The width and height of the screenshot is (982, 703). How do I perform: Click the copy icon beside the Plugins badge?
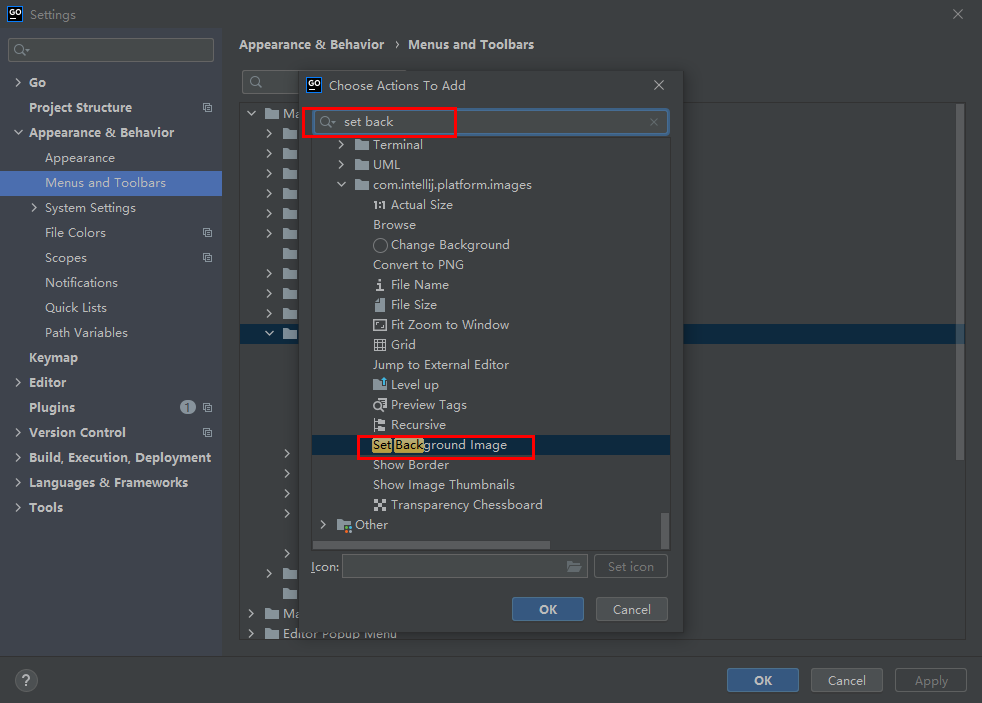tap(207, 408)
